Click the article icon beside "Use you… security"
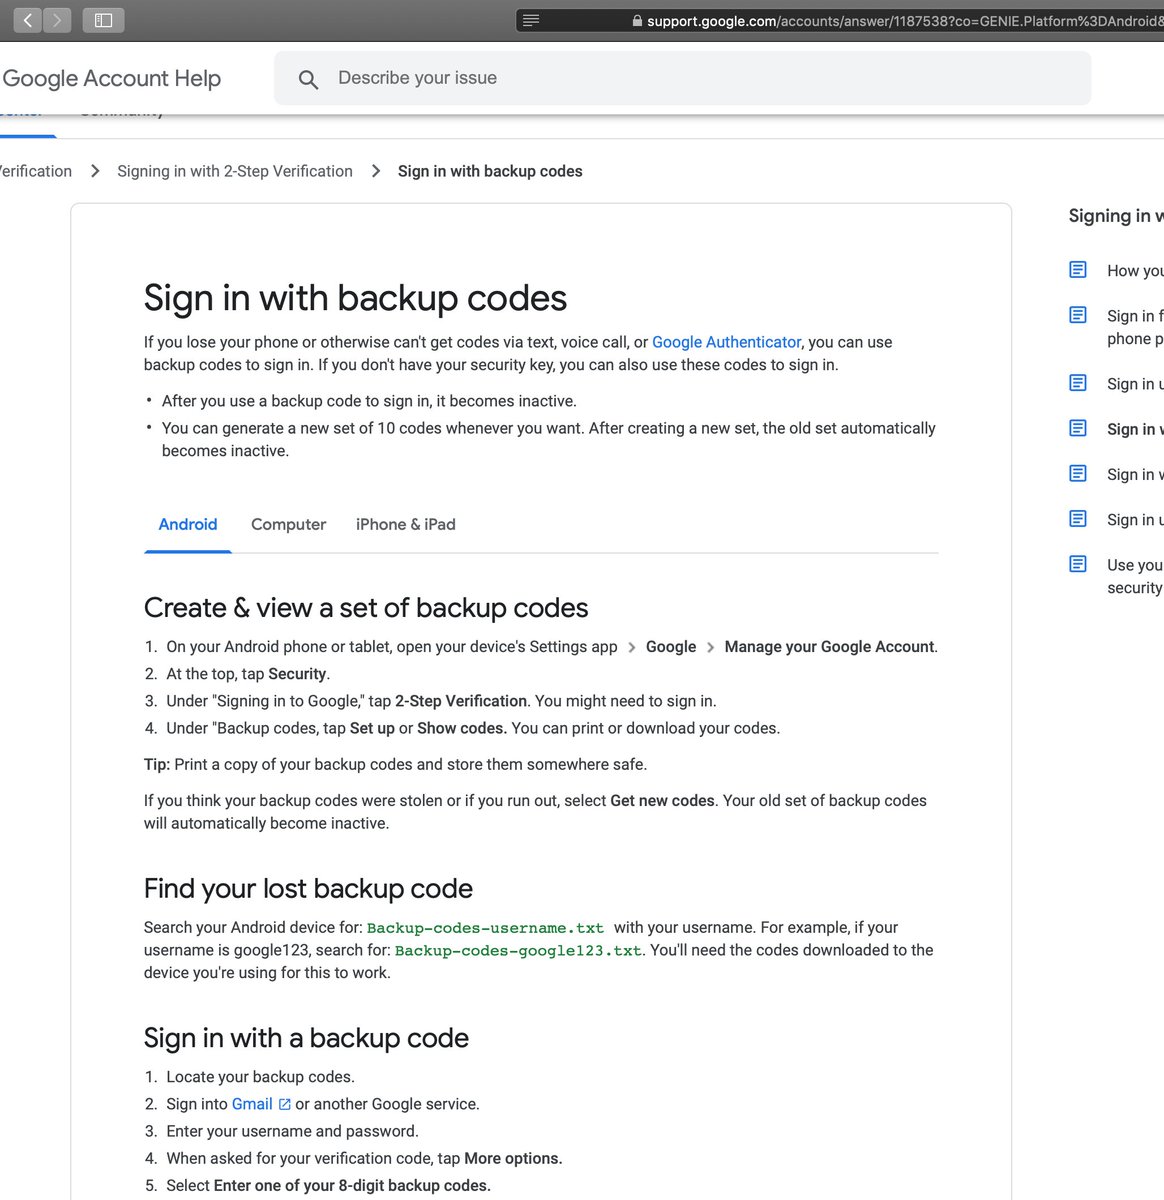Image resolution: width=1164 pixels, height=1200 pixels. pyautogui.click(x=1078, y=564)
